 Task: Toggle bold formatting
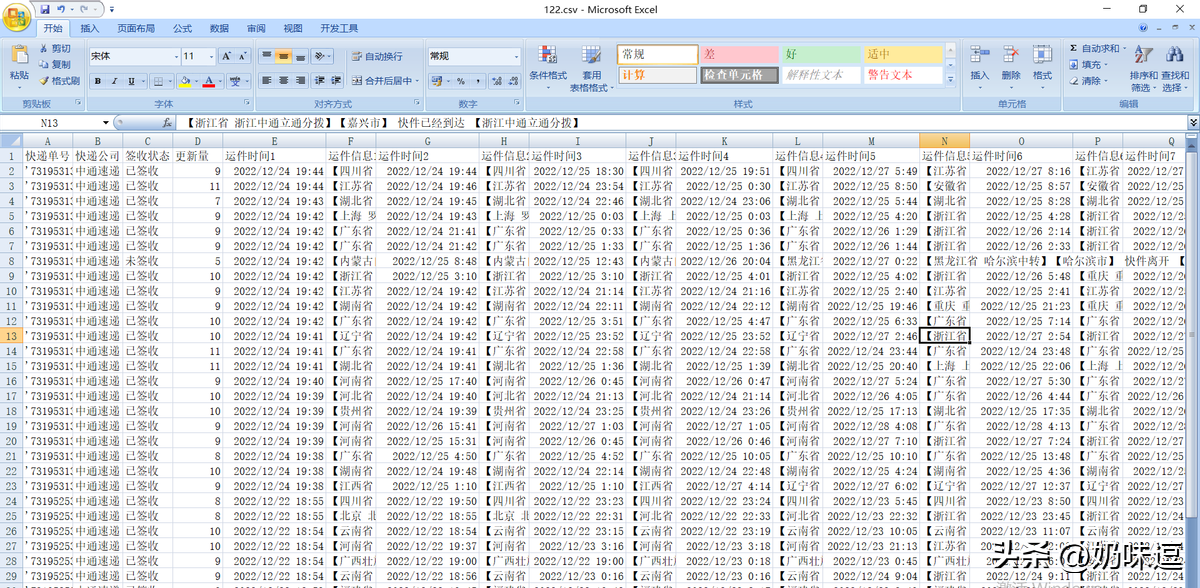(98, 81)
